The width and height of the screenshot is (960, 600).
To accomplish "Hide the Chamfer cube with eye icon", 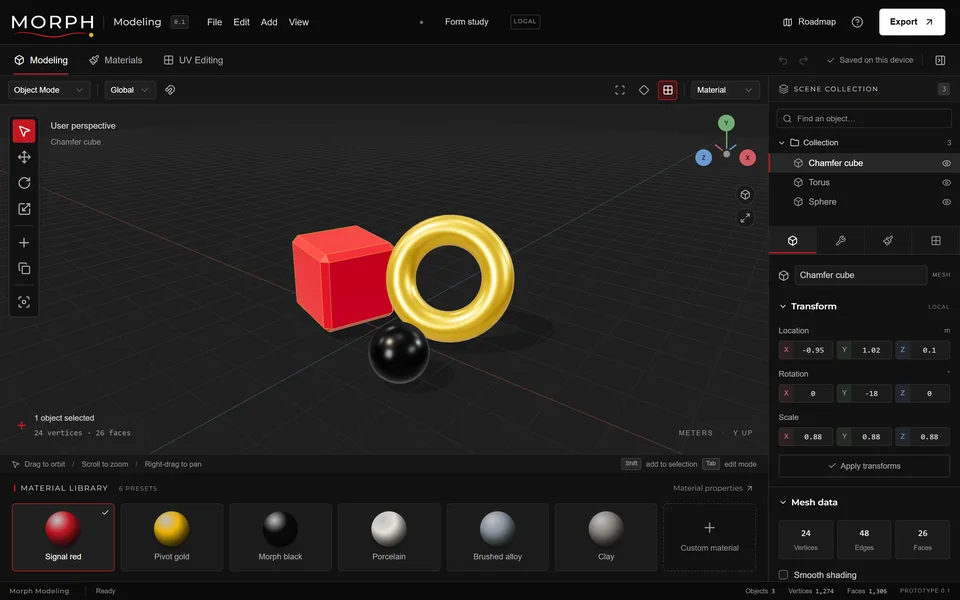I will point(946,163).
